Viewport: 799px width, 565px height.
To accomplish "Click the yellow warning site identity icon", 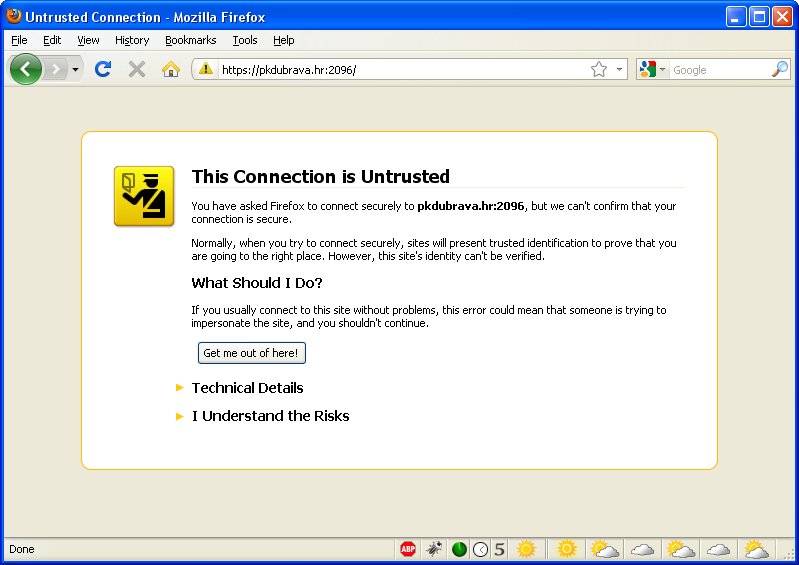I will (x=206, y=69).
